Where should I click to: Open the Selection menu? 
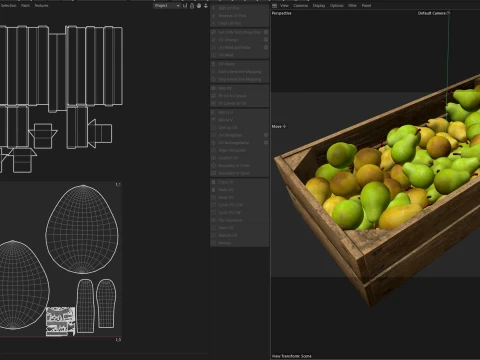(8, 6)
